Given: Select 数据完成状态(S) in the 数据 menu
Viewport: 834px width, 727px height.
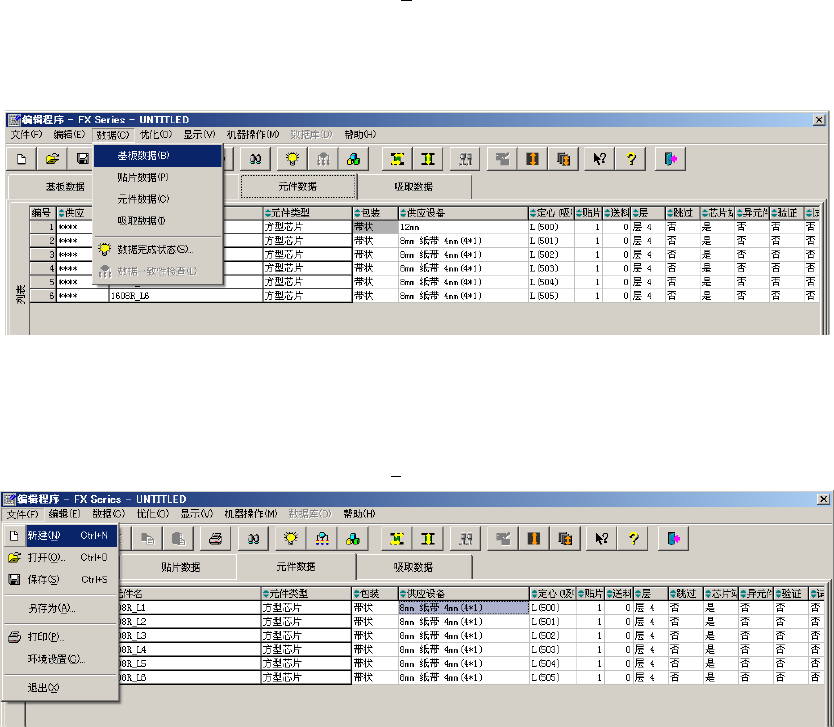Looking at the screenshot, I should (158, 249).
